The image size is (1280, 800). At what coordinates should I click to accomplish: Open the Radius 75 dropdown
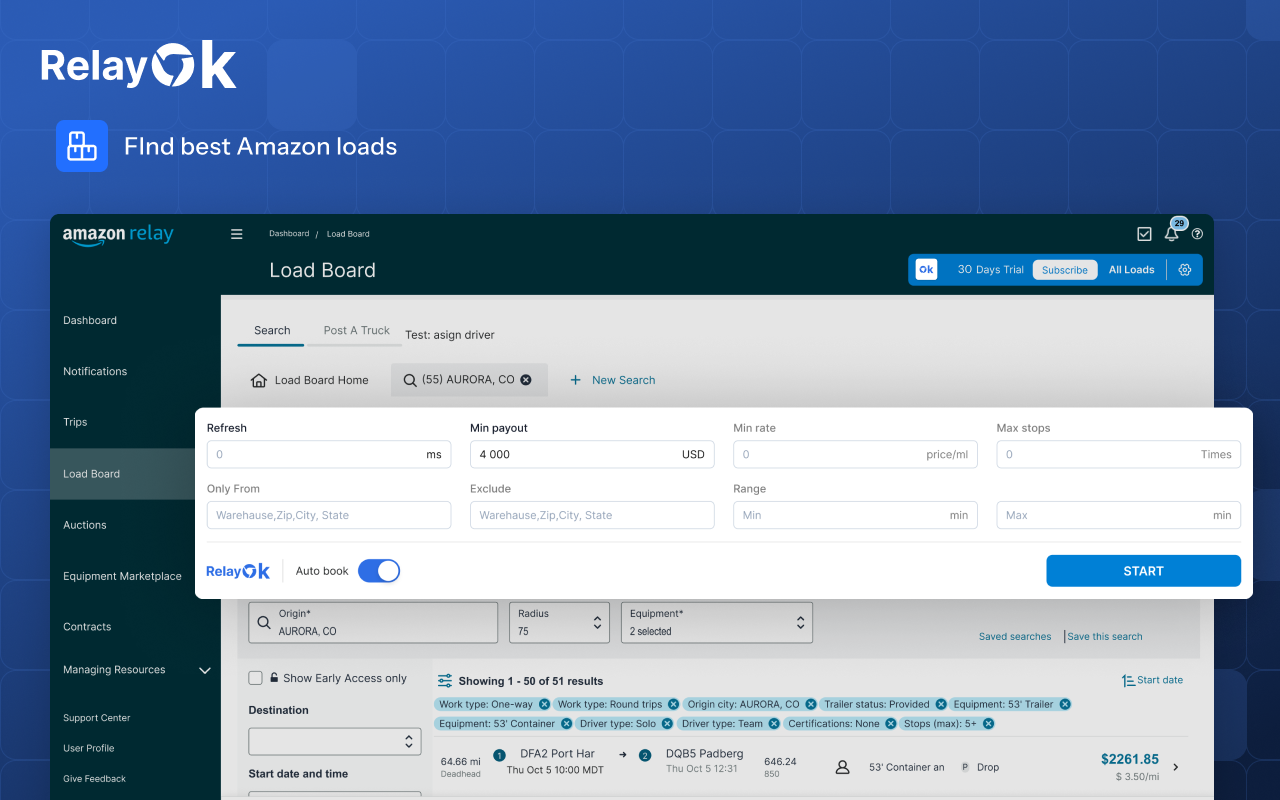click(559, 622)
